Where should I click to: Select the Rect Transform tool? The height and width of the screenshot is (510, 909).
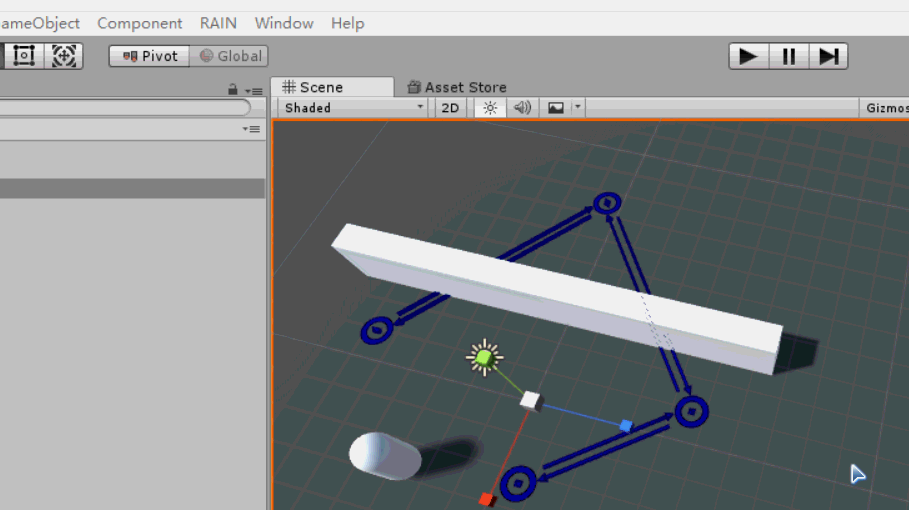tap(24, 56)
